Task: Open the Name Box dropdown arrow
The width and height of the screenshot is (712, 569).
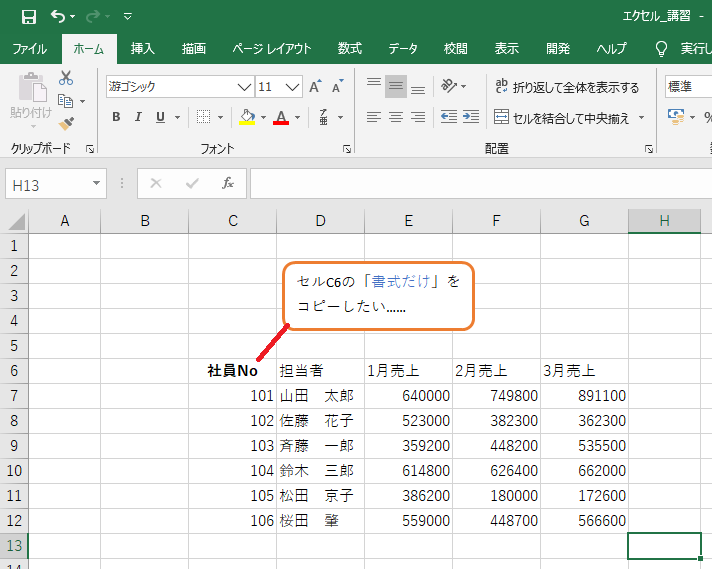Action: click(x=96, y=183)
